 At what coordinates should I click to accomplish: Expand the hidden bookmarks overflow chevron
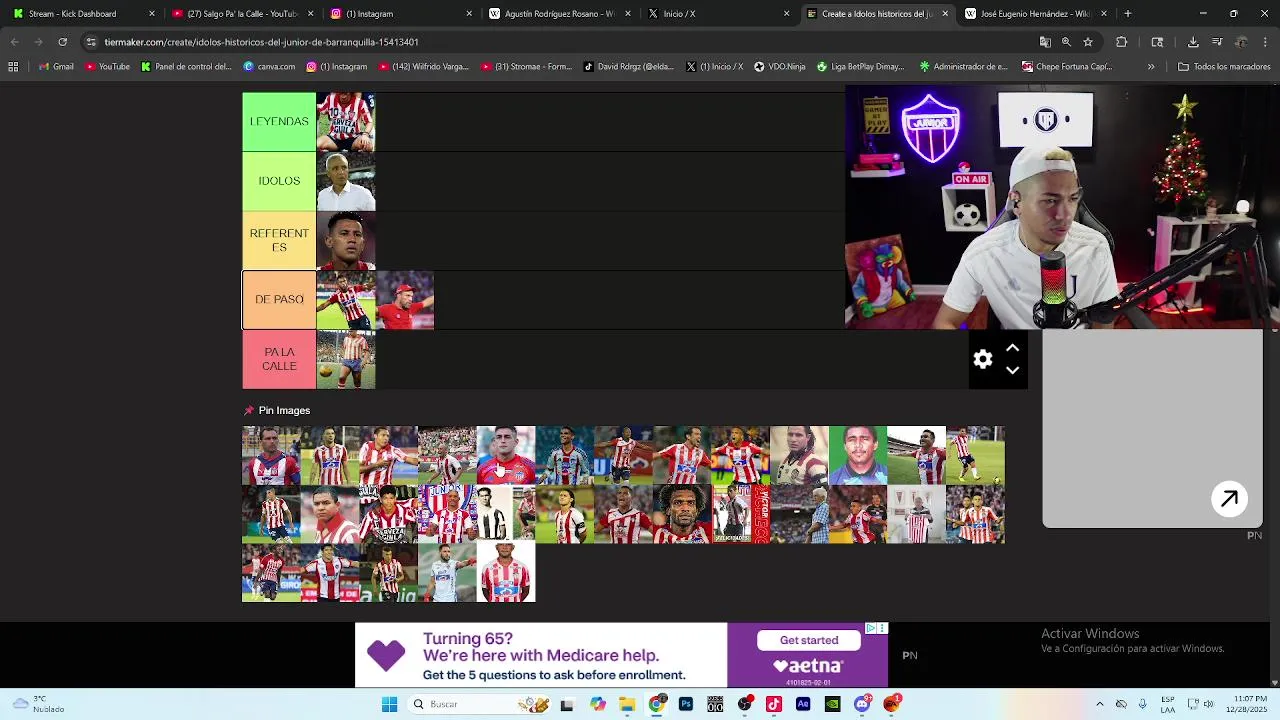click(1151, 67)
